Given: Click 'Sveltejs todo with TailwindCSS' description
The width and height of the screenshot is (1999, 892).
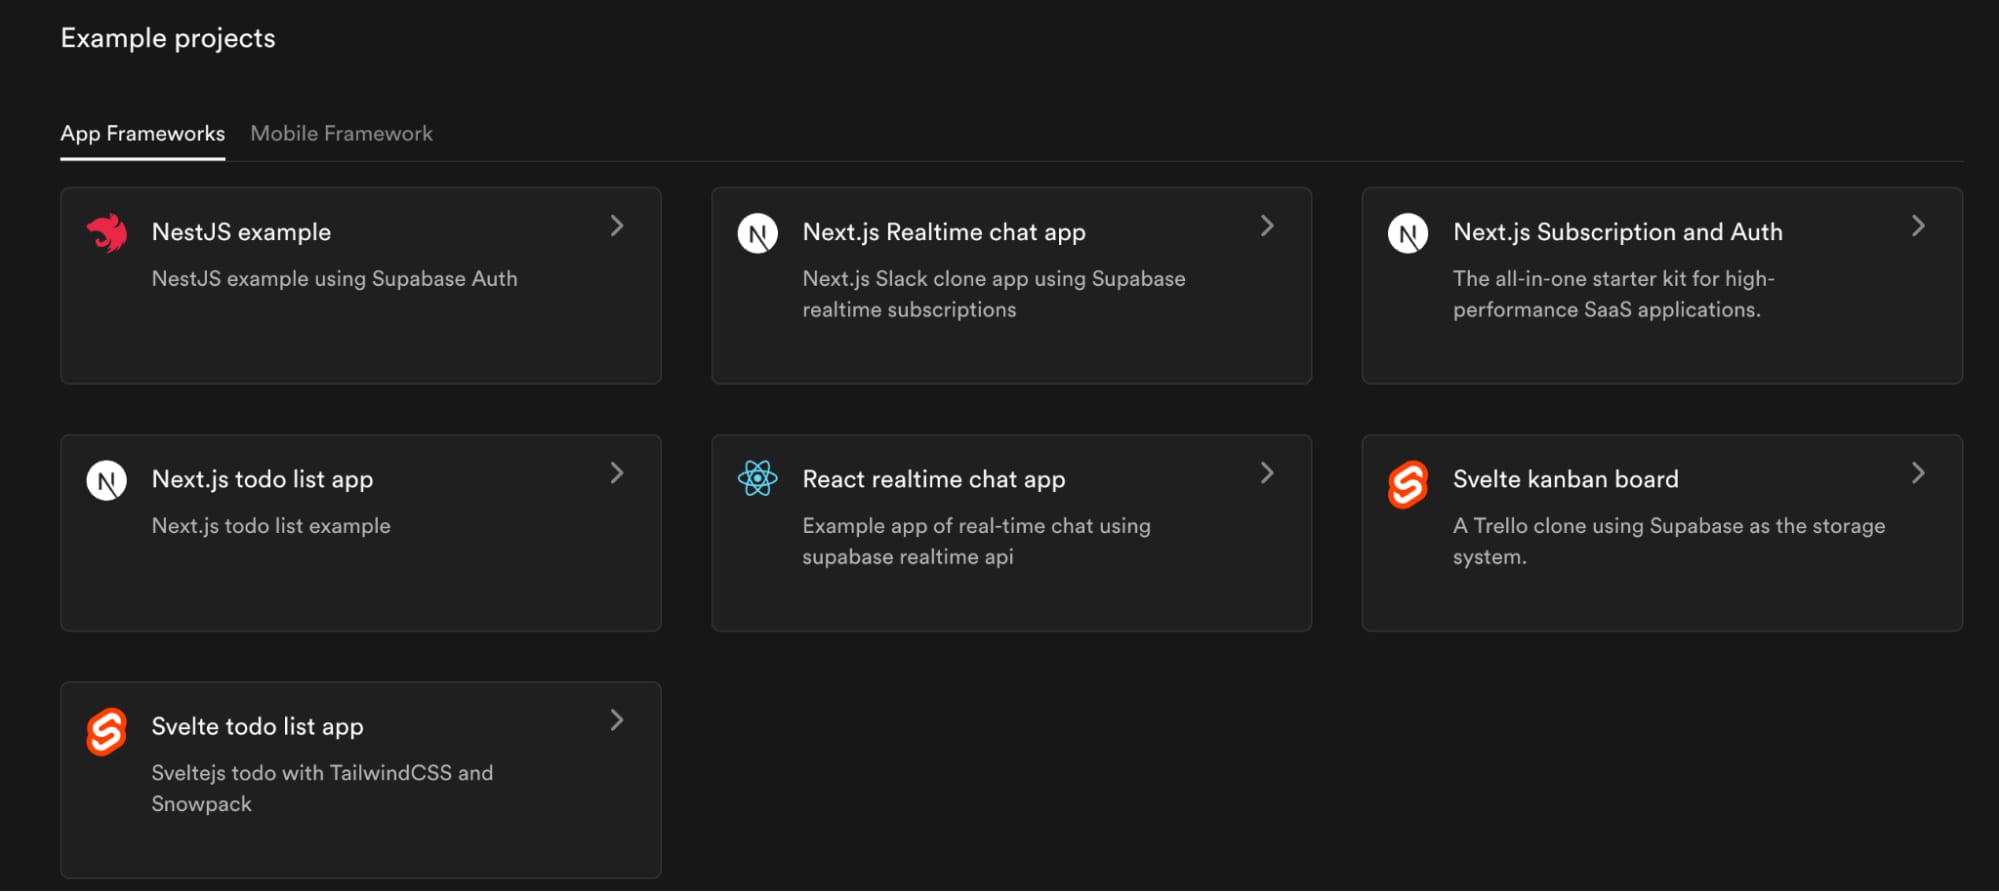Looking at the screenshot, I should click(x=322, y=788).
